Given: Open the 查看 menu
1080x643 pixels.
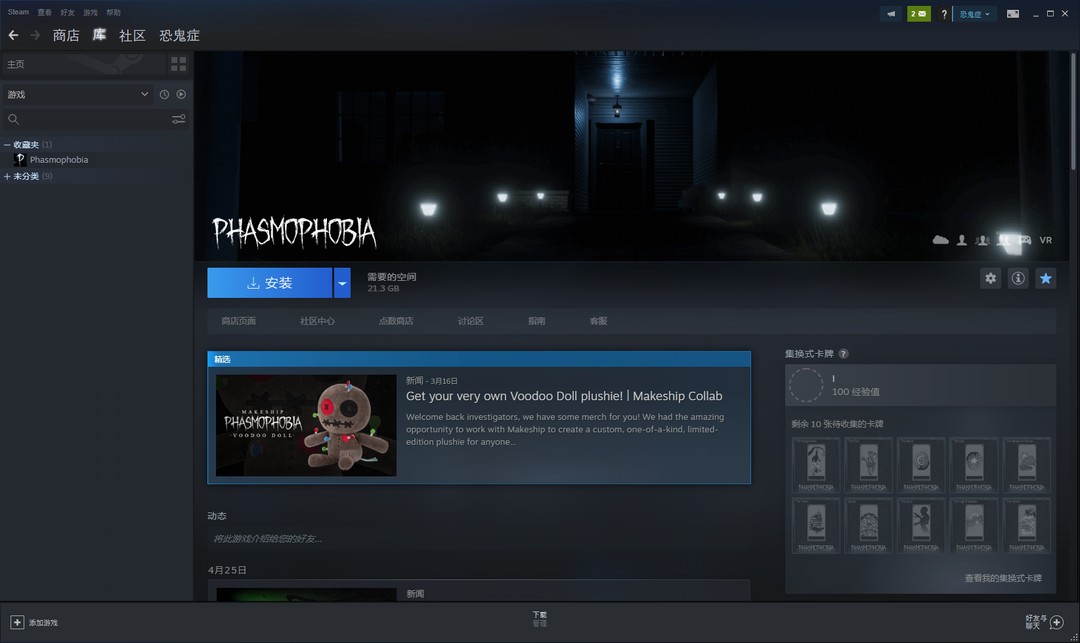Looking at the screenshot, I should point(45,12).
